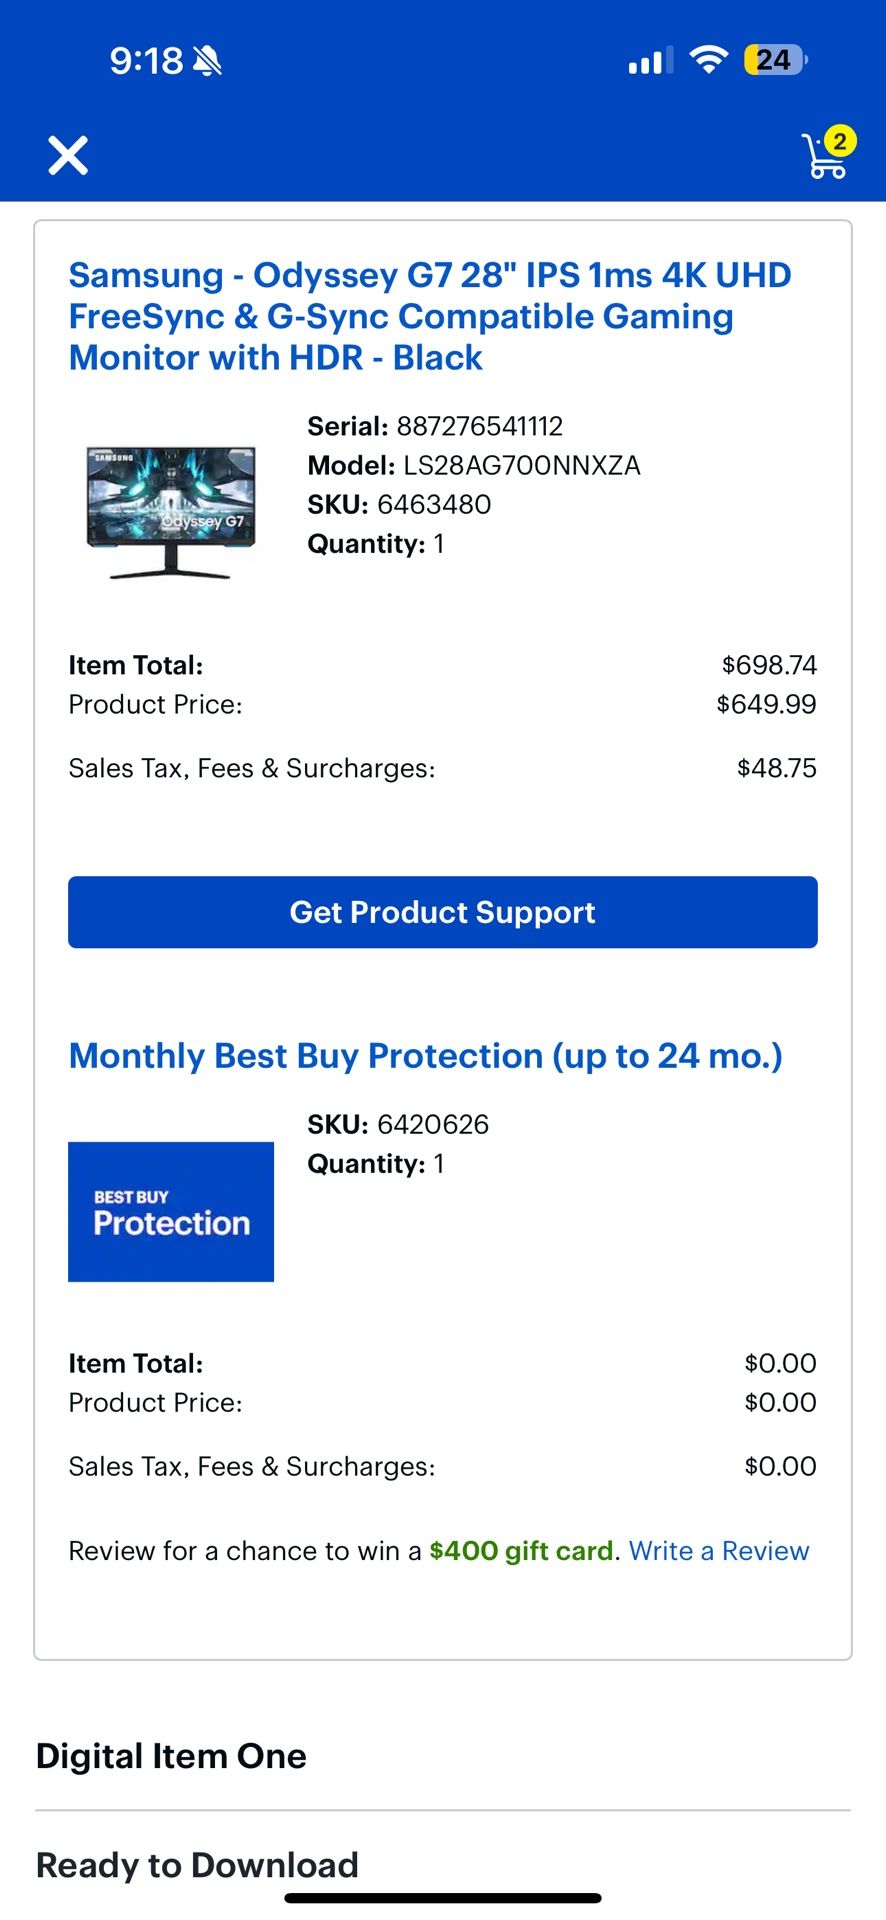The image size is (886, 1920).
Task: Select the Digital Item One heading
Action: [x=171, y=1756]
